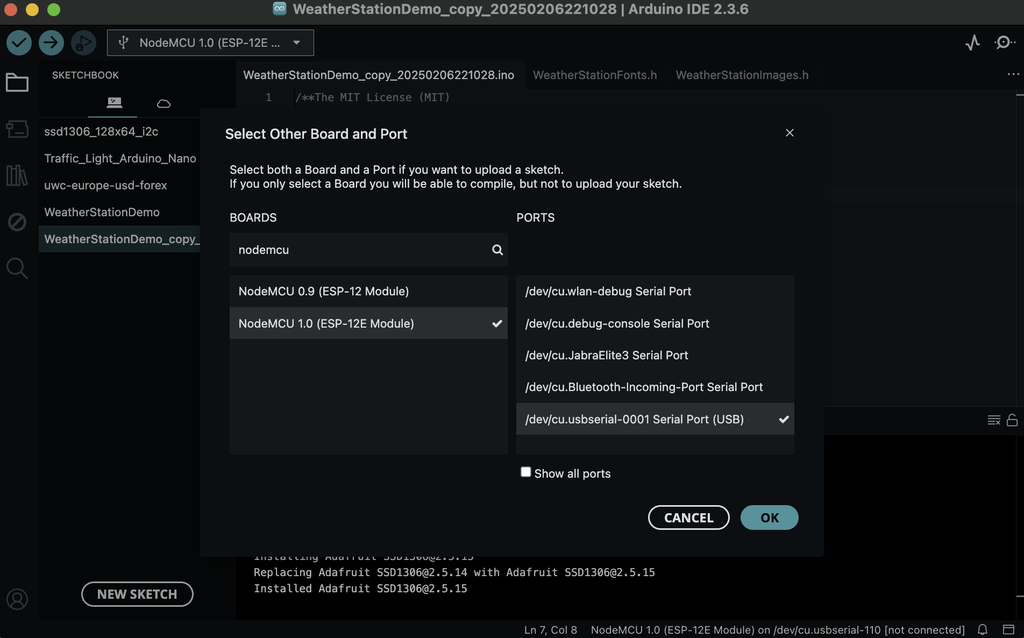The image size is (1024, 638).
Task: Open the Search sidebar icon
Action: (x=17, y=268)
